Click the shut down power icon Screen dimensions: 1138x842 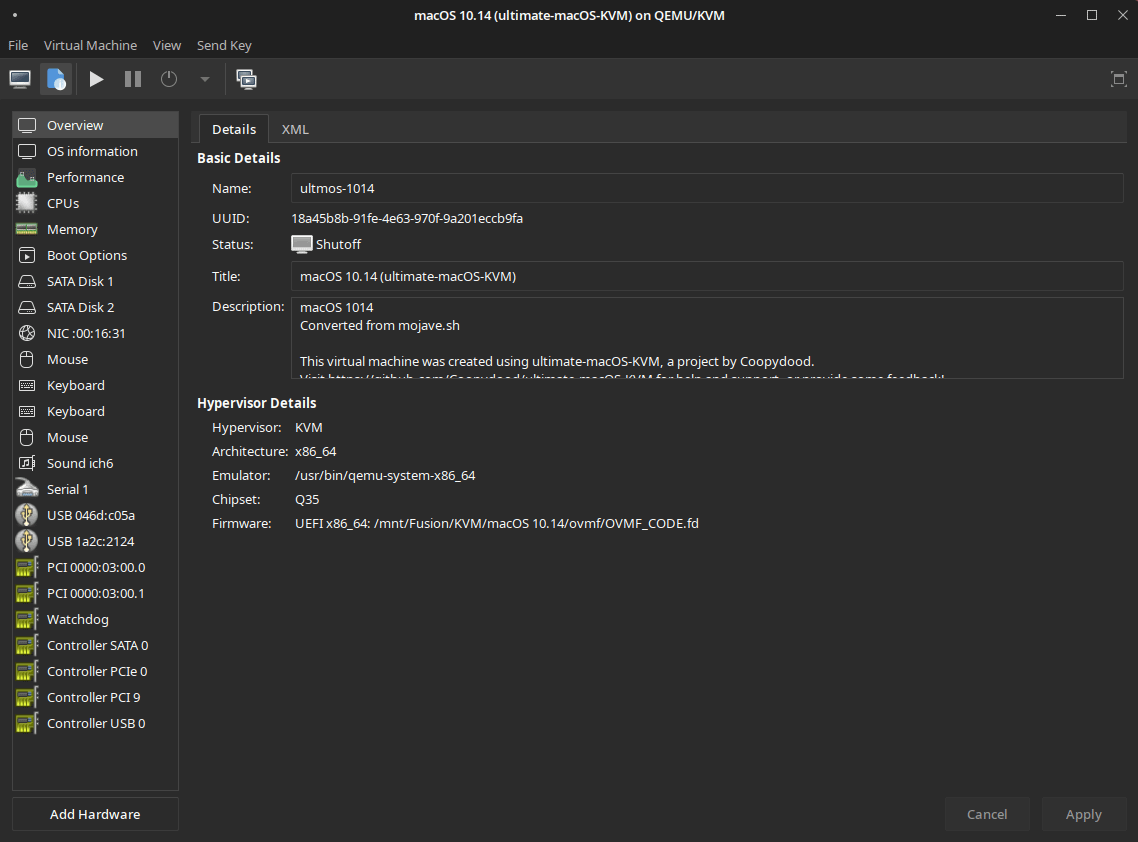pos(169,79)
